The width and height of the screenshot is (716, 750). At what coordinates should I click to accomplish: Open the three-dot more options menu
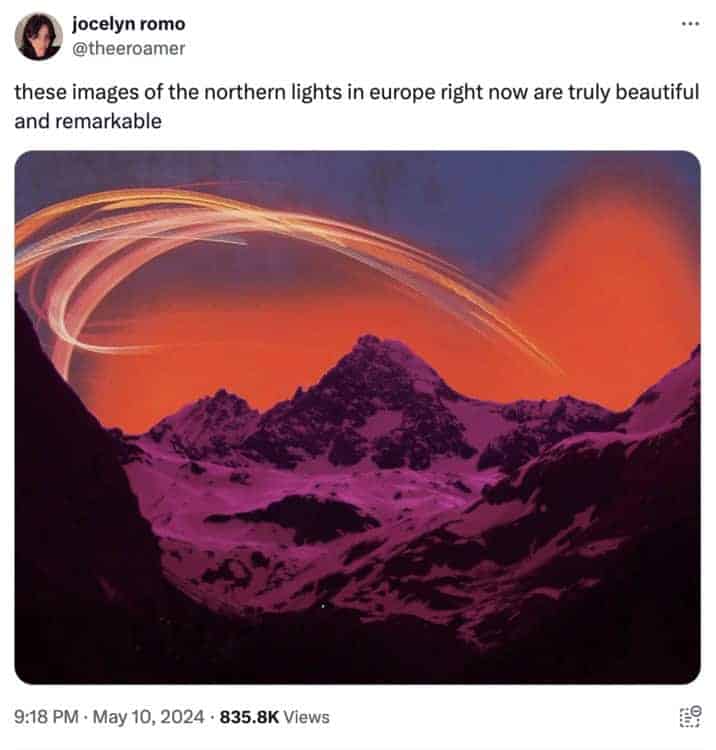[x=690, y=23]
